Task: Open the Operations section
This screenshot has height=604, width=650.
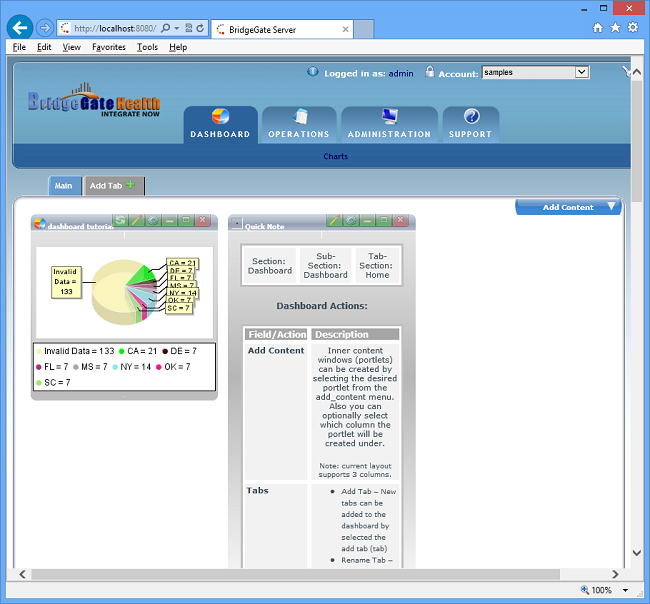Action: pos(298,125)
